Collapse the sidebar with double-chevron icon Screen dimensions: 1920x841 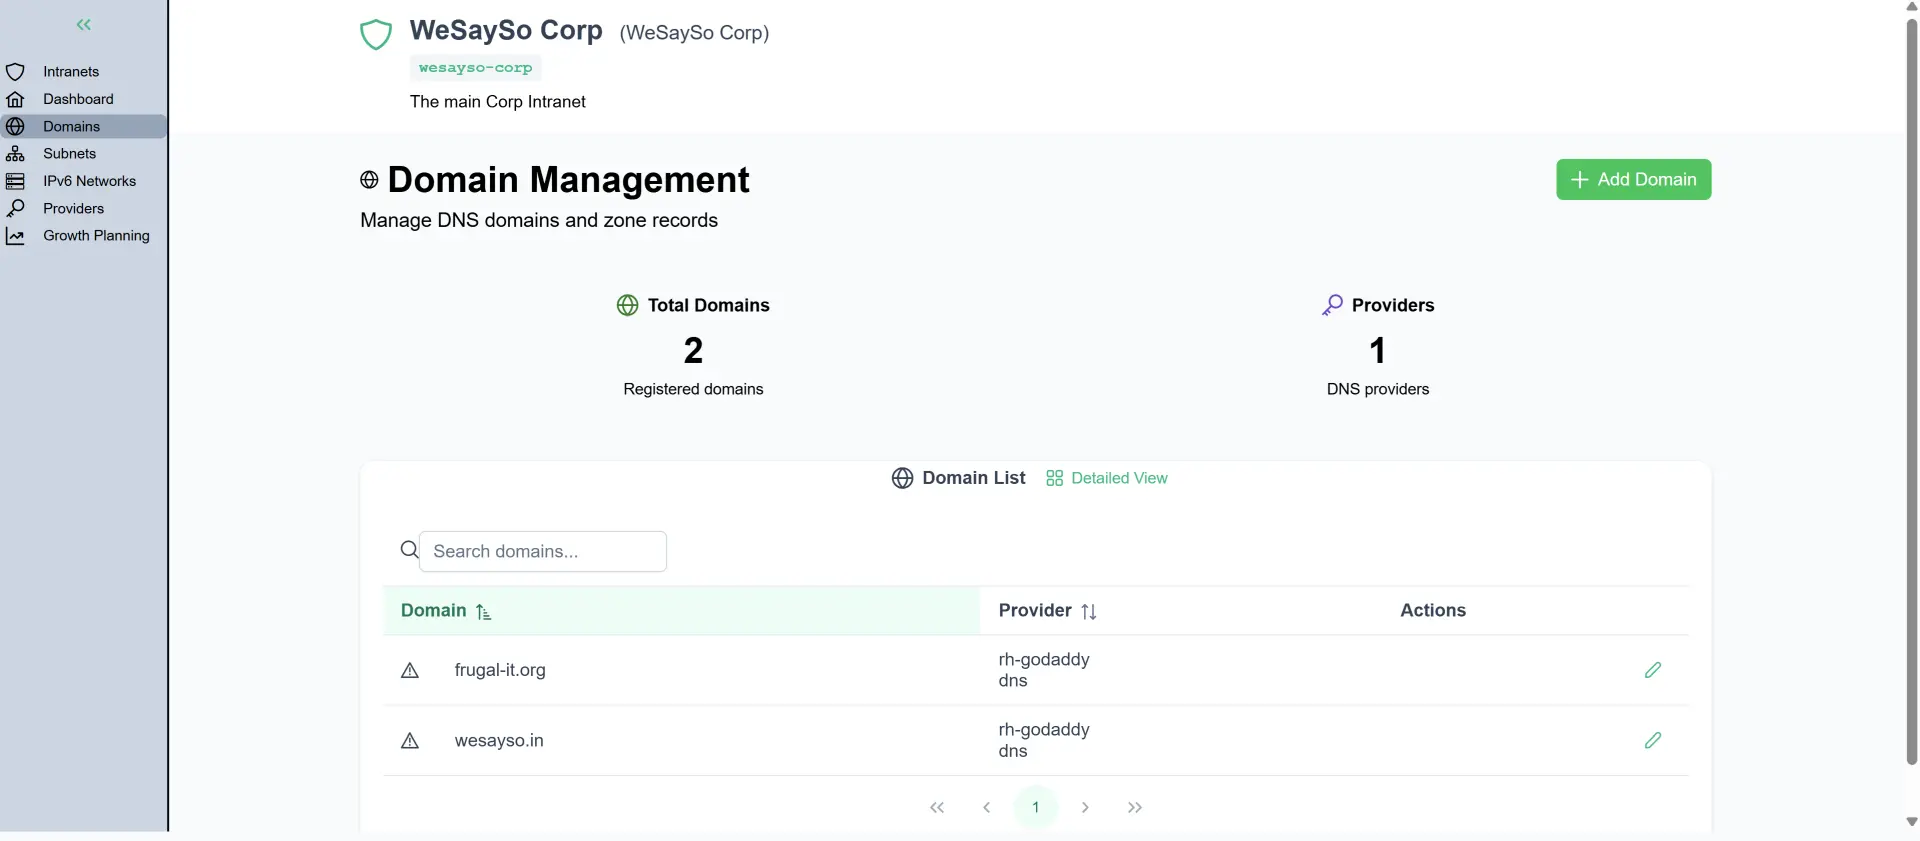pos(84,25)
